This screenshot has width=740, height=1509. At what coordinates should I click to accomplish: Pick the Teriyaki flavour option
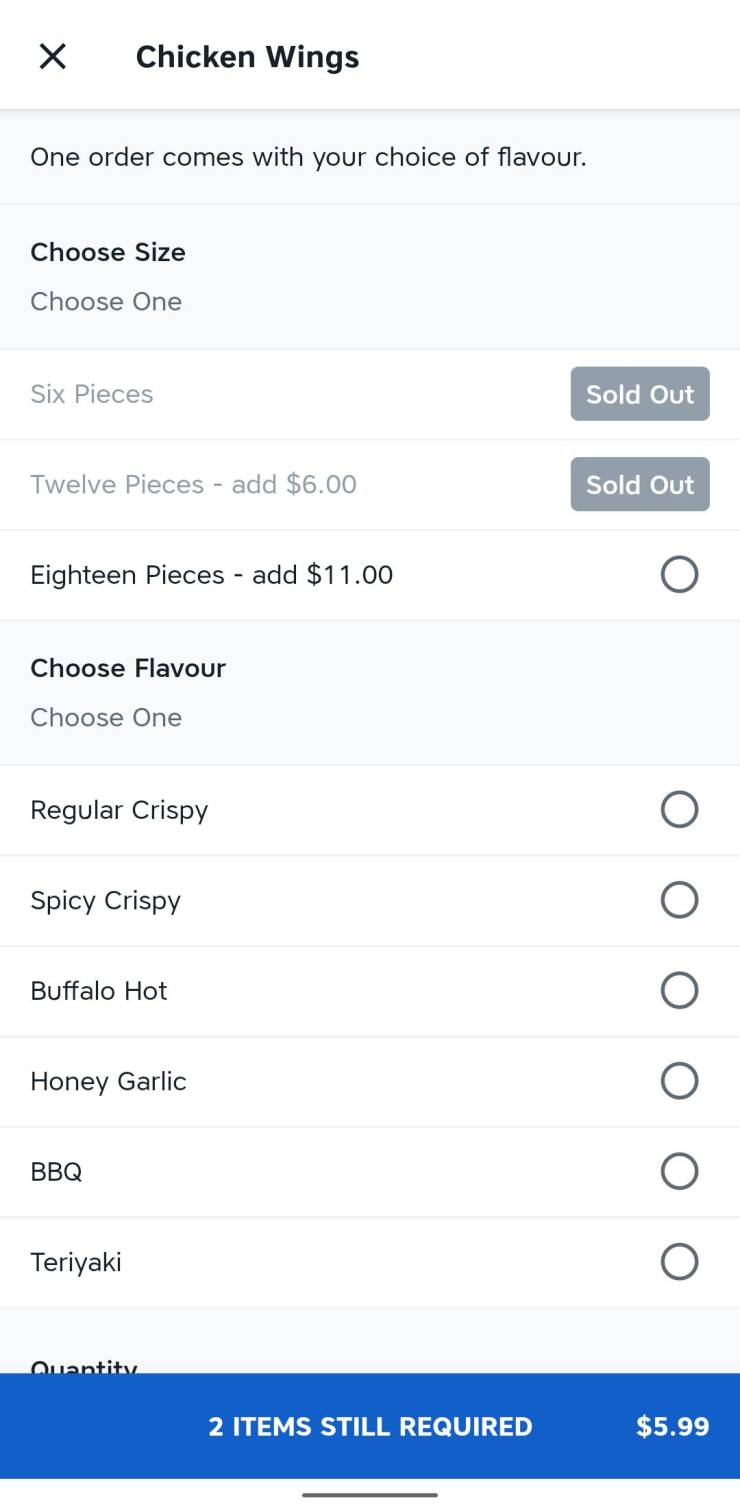(679, 1262)
